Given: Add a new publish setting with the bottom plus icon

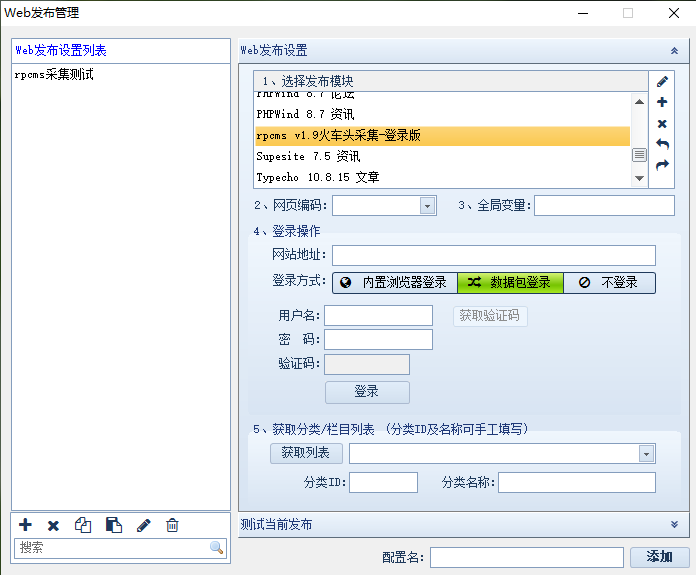Looking at the screenshot, I should (25, 525).
